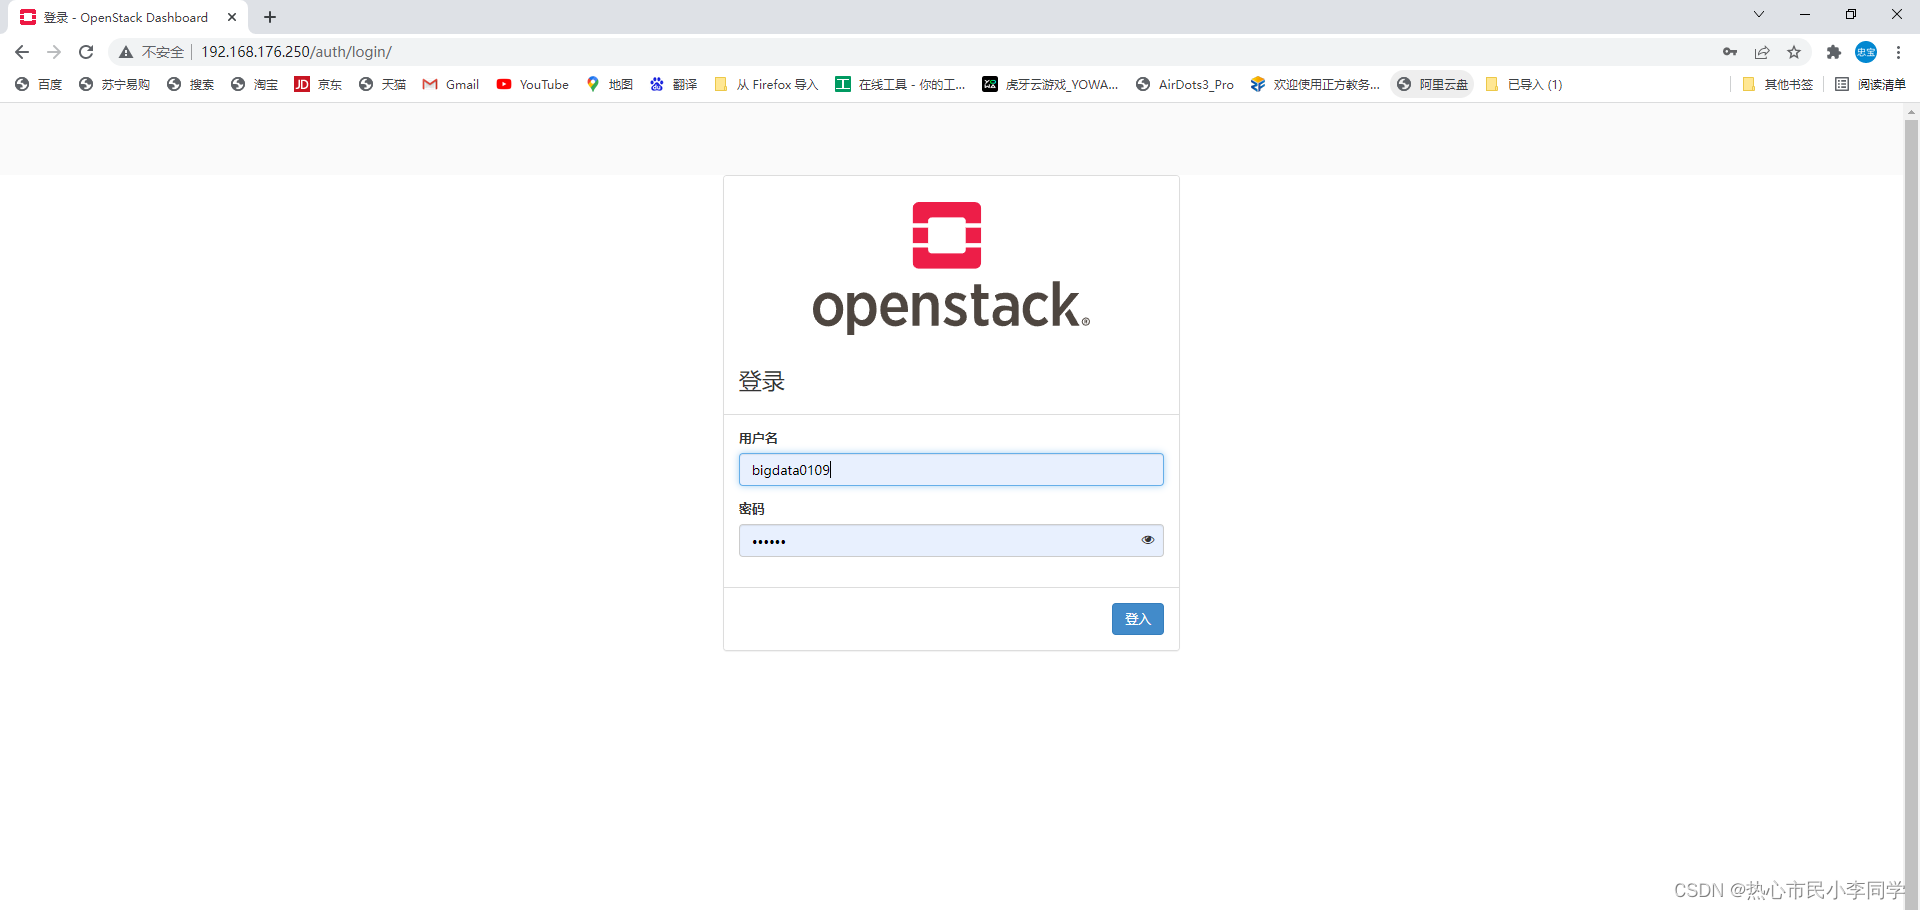Open the 虎牙云游戏 bookmark
The image size is (1920, 910).
1050,85
